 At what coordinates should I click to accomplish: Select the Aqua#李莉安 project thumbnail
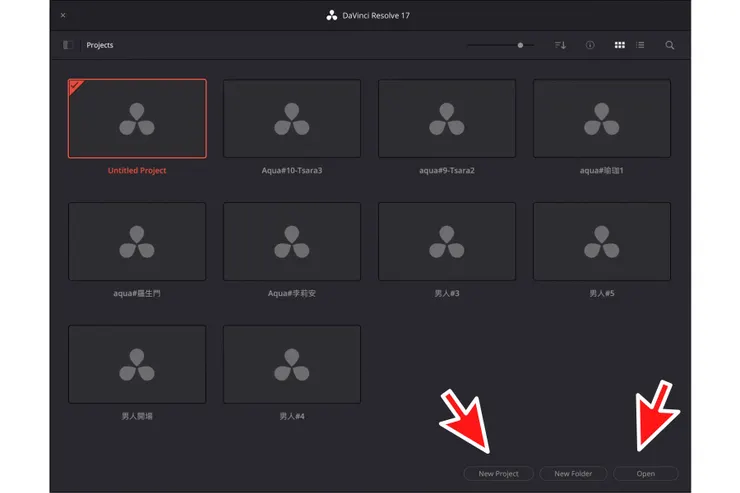click(x=292, y=241)
